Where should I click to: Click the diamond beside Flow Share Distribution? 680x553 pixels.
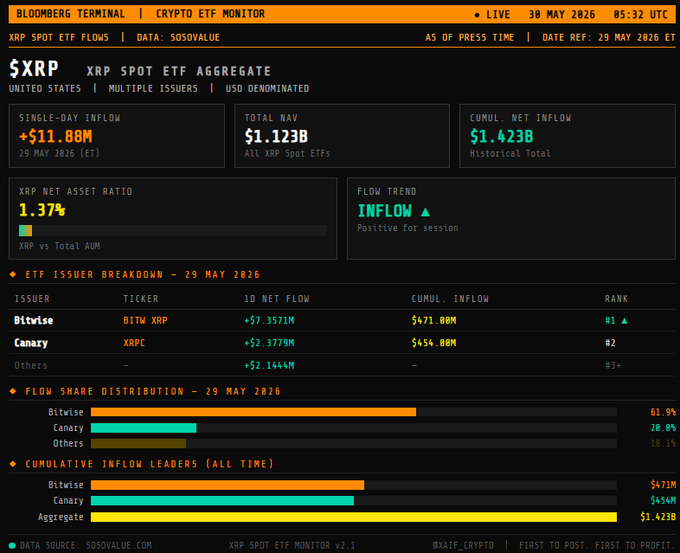point(13,391)
